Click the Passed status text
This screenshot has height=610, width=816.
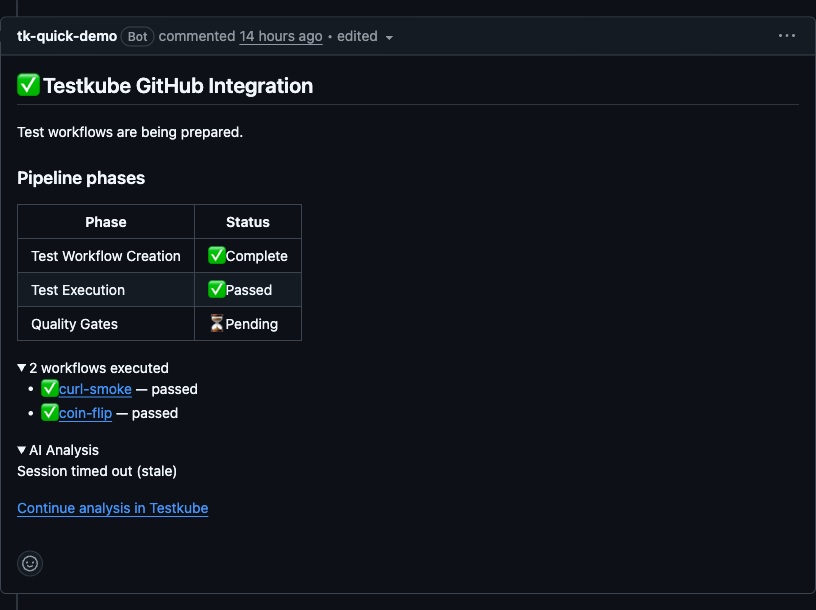[x=249, y=290]
